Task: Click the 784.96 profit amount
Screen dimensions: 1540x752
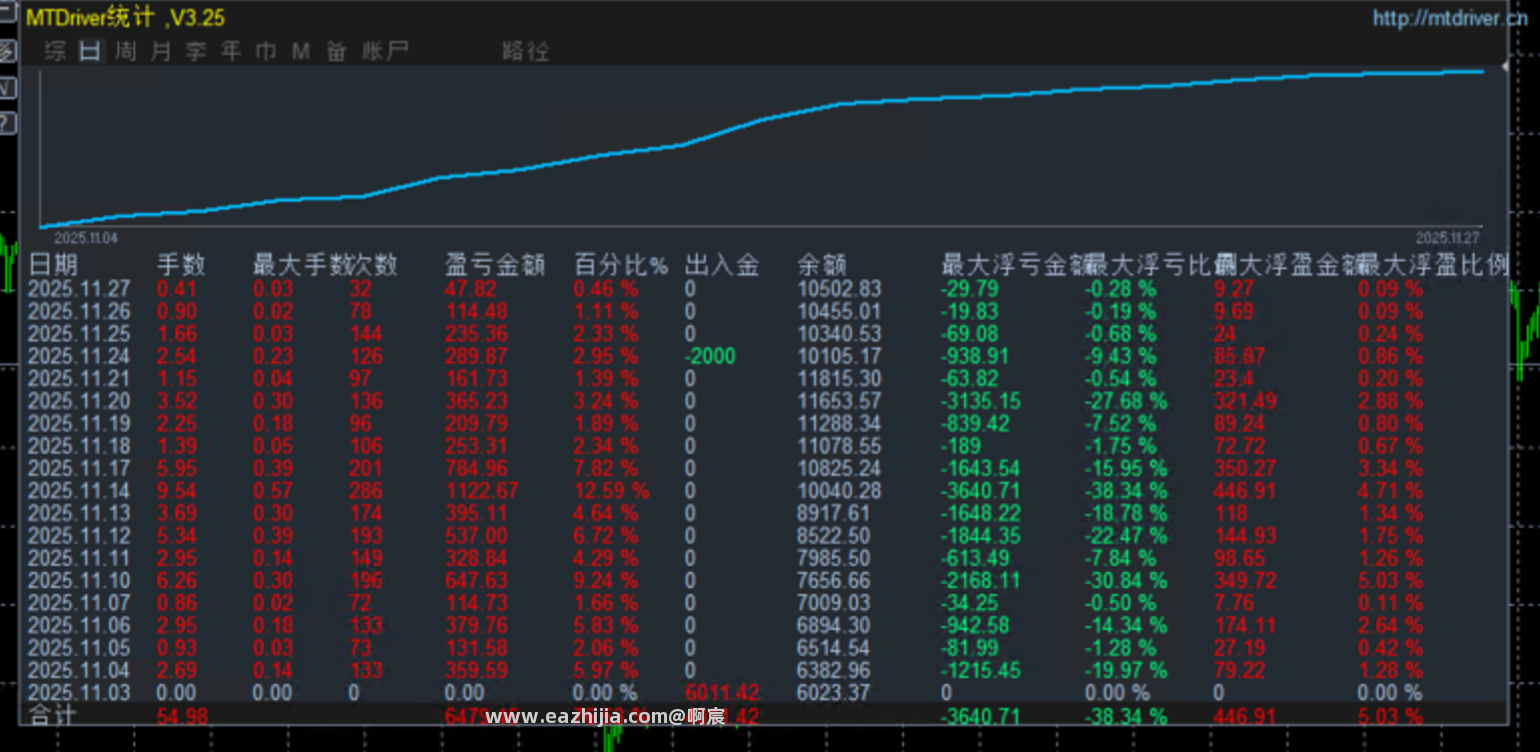Action: (x=476, y=468)
